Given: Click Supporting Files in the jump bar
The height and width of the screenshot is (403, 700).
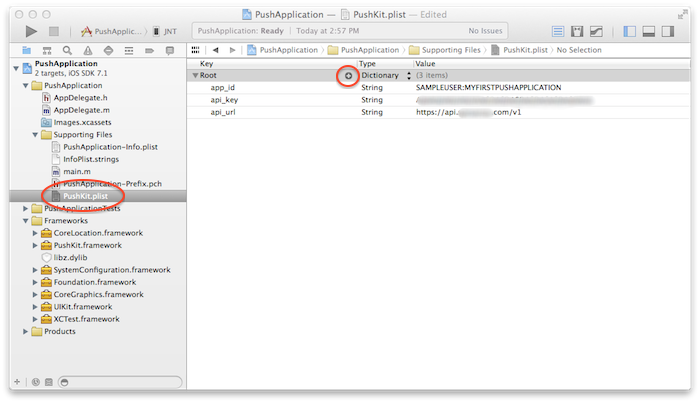Looking at the screenshot, I should (x=445, y=50).
